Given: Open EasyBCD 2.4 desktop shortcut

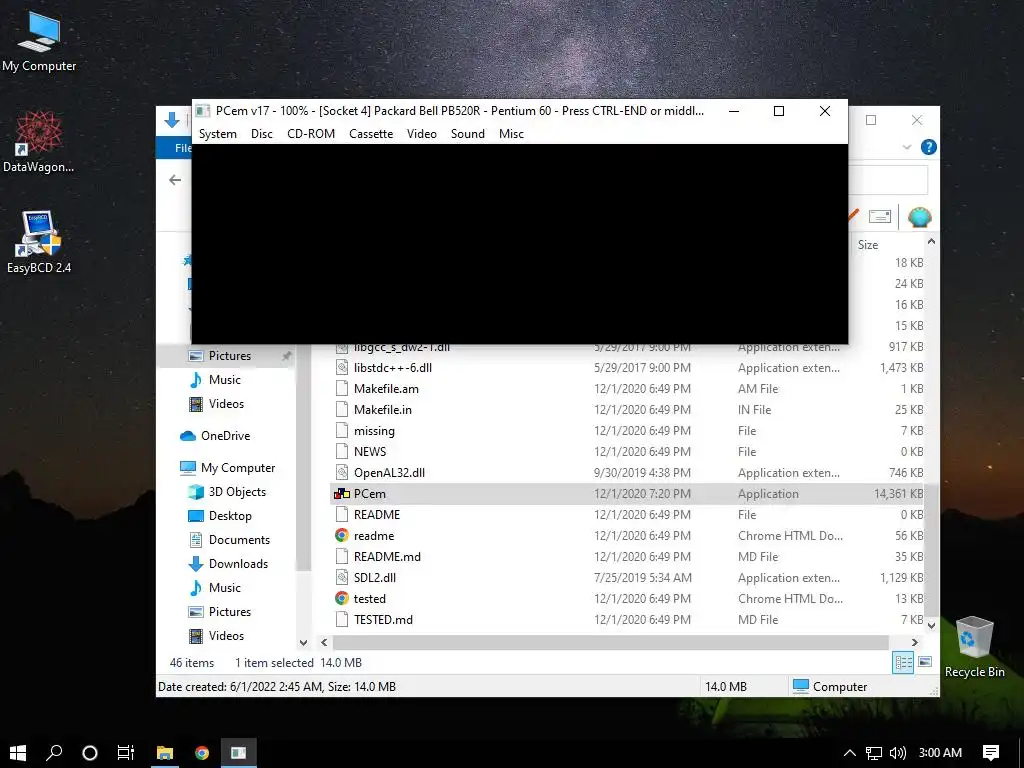Looking at the screenshot, I should [39, 242].
